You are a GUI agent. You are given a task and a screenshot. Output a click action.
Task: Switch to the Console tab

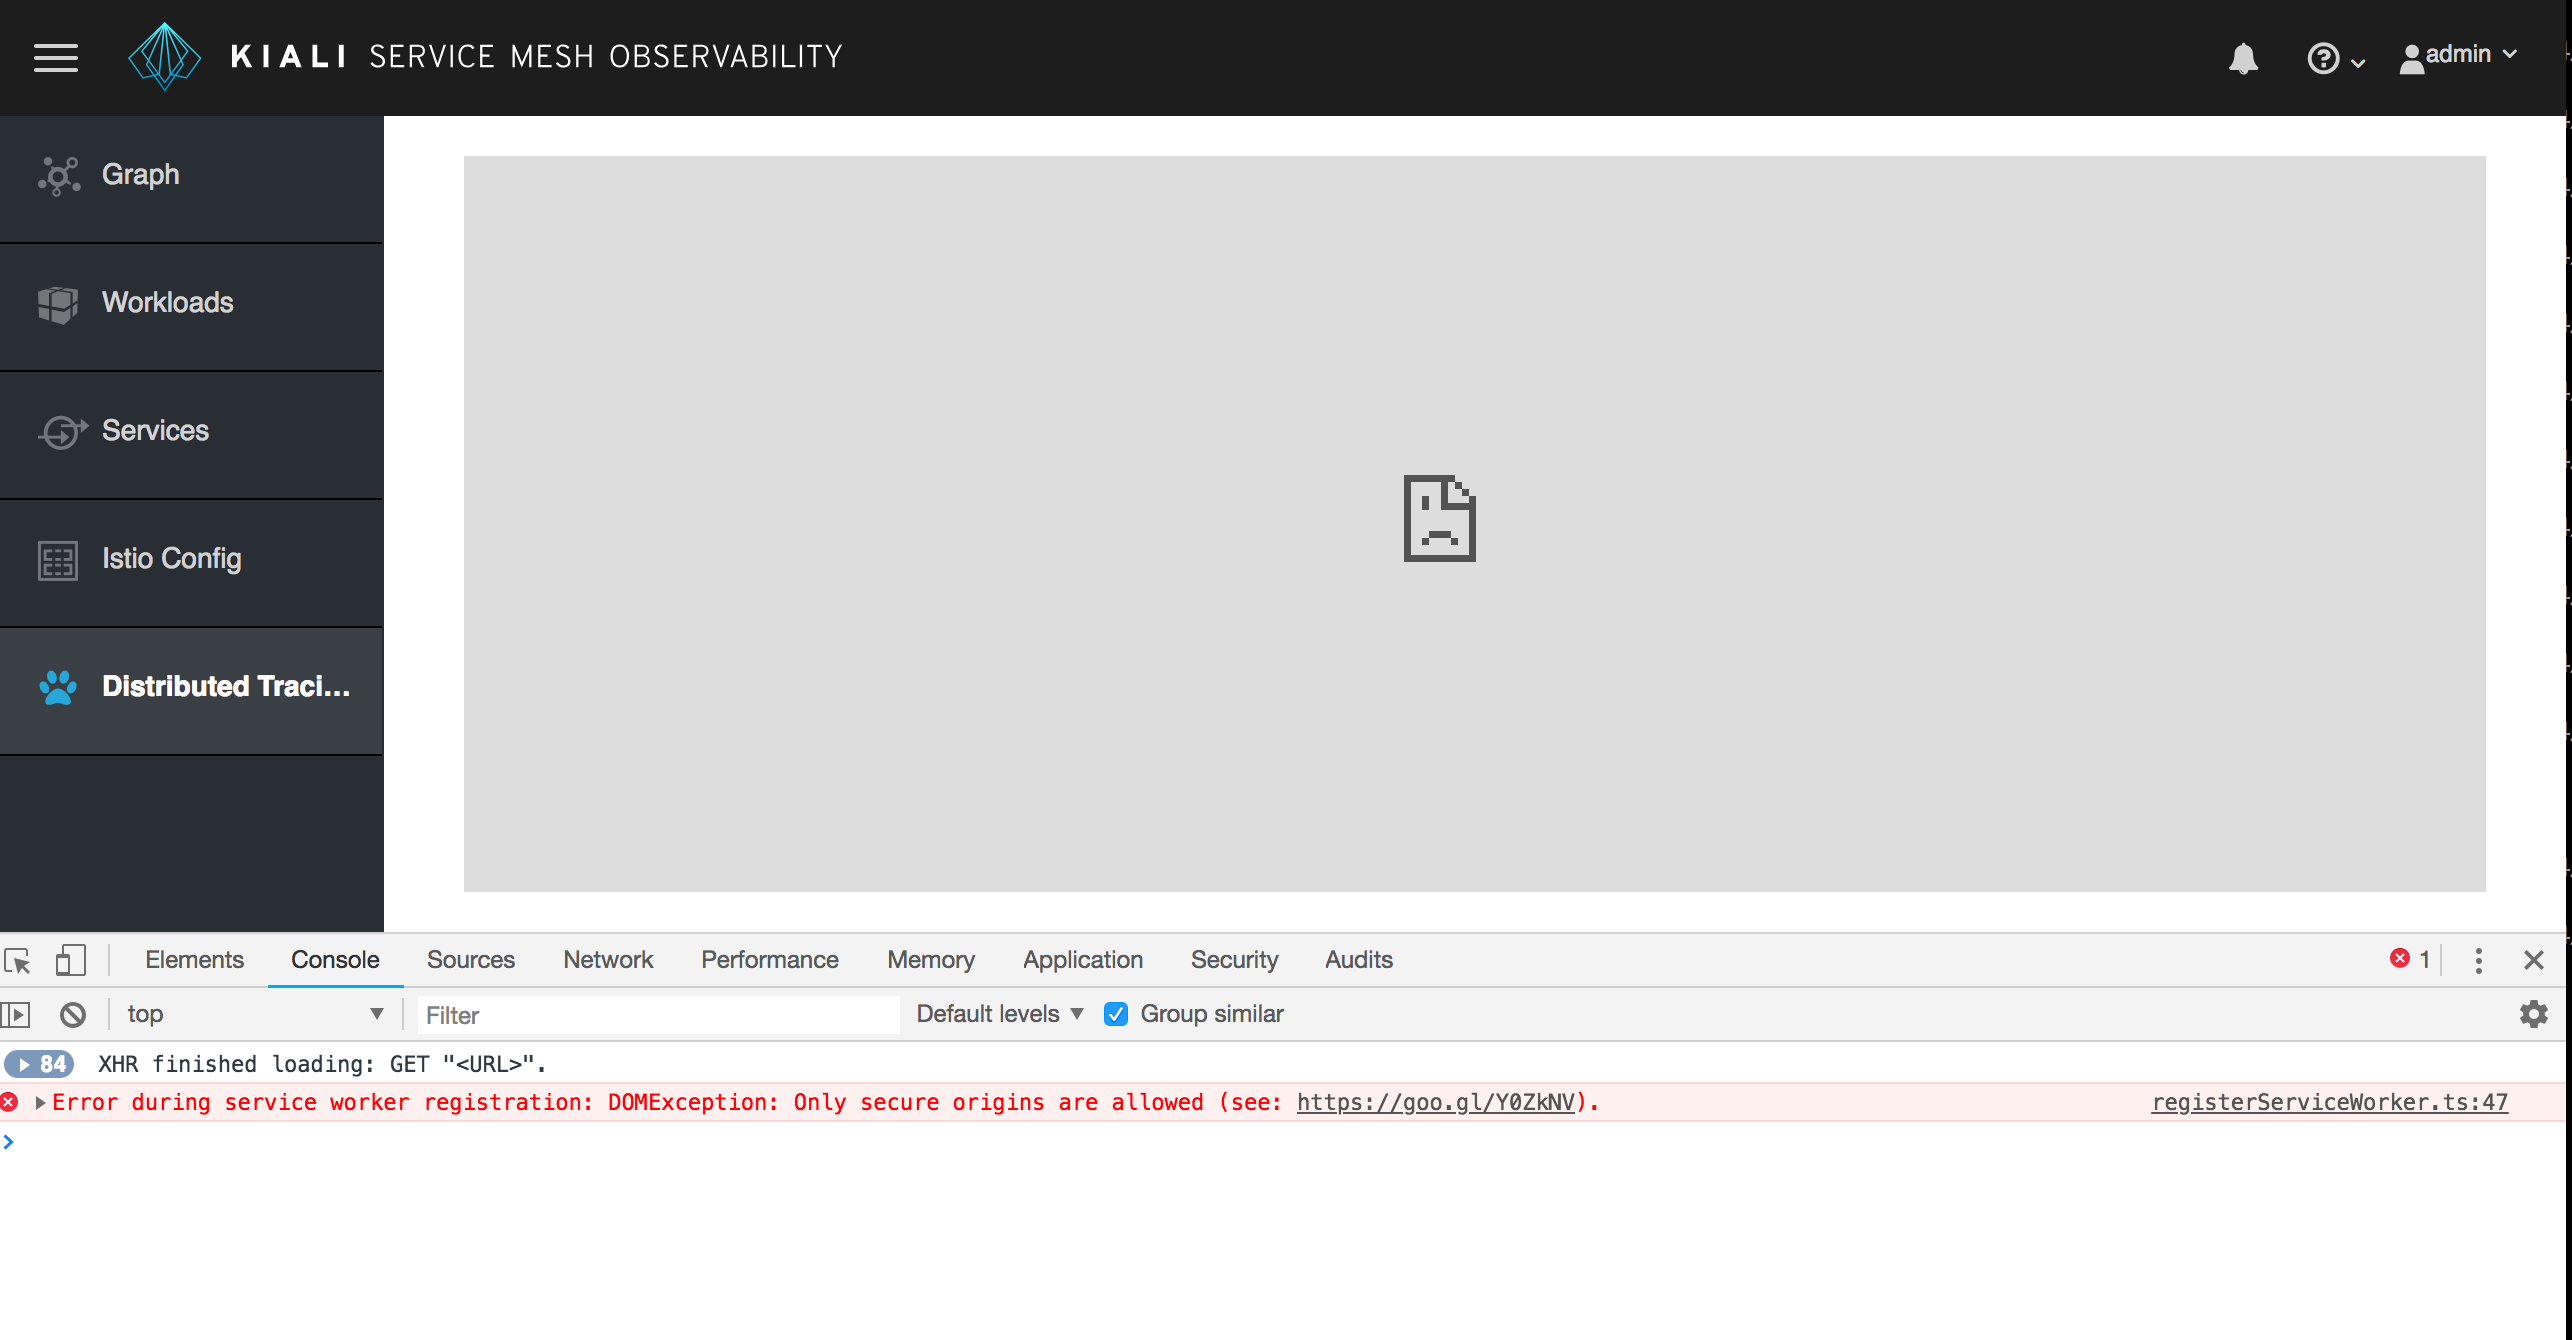pos(335,960)
